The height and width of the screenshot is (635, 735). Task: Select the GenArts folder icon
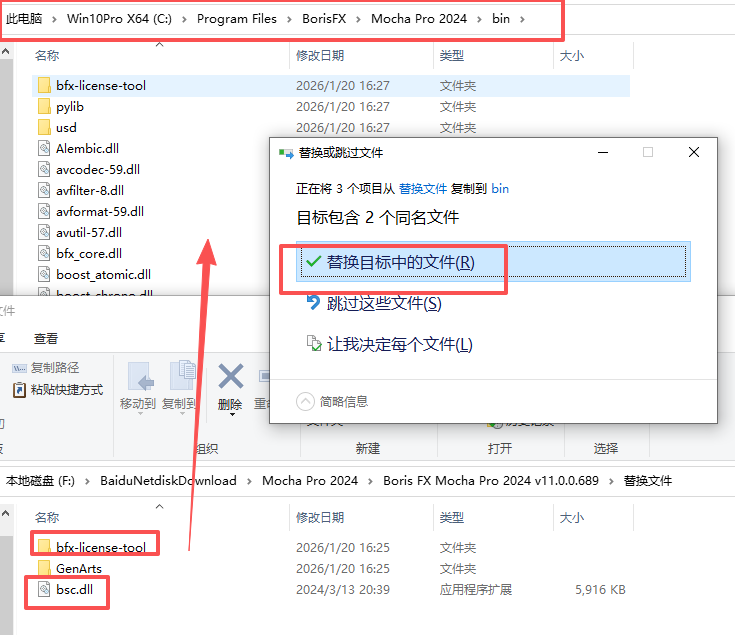[44, 568]
